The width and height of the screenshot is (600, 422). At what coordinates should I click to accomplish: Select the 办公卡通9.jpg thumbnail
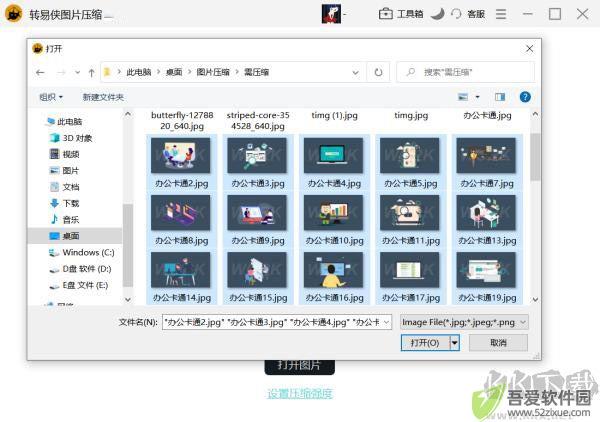coord(257,212)
